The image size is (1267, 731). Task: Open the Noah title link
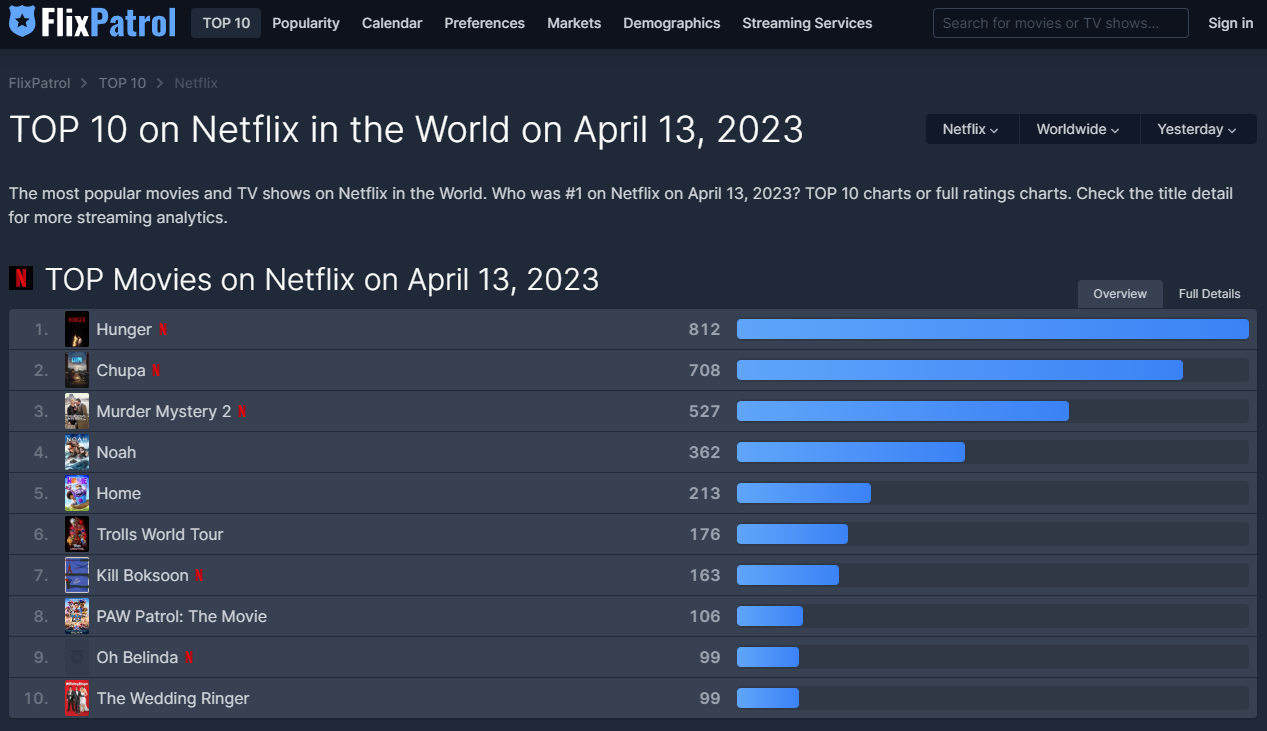point(116,452)
